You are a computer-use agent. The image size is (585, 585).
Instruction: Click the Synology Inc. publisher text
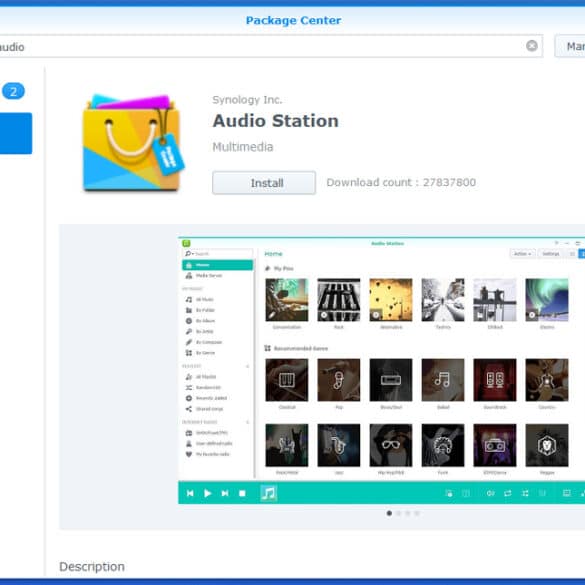click(247, 100)
